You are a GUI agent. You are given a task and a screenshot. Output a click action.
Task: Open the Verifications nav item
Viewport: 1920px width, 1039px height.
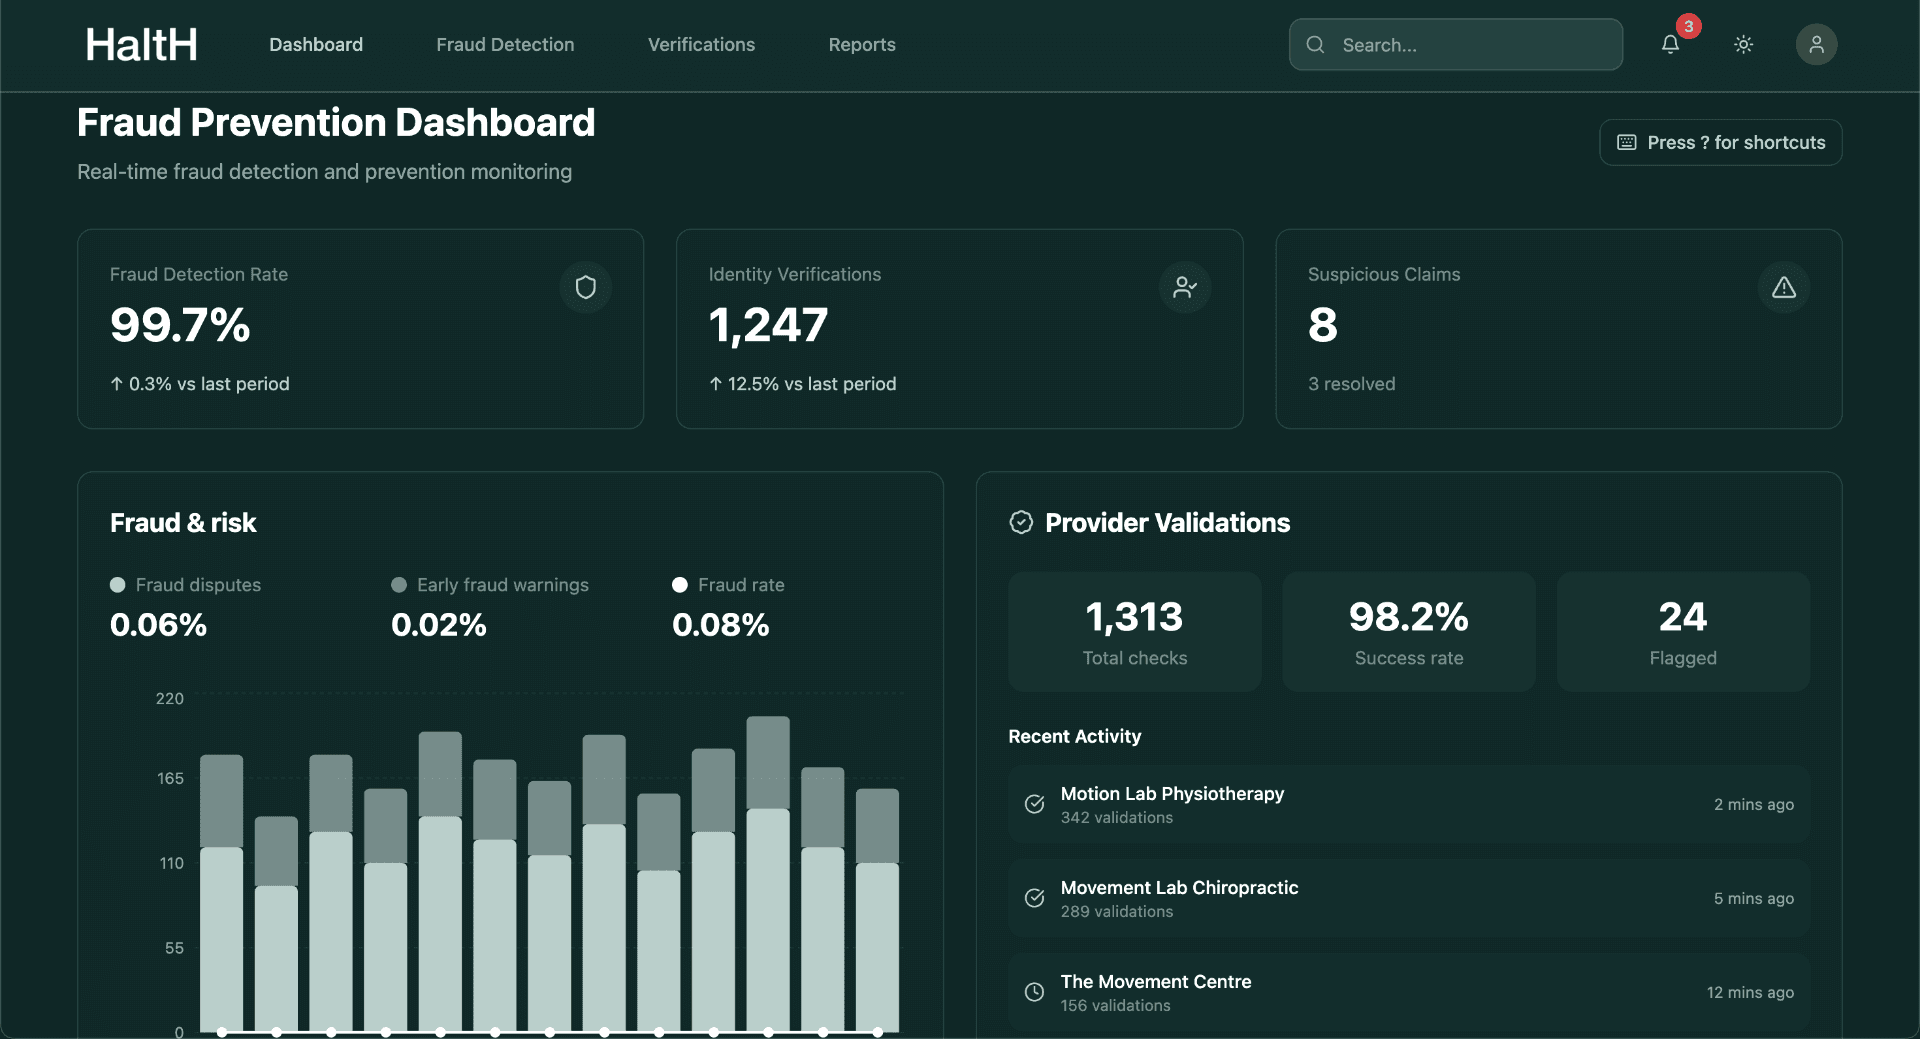(701, 45)
